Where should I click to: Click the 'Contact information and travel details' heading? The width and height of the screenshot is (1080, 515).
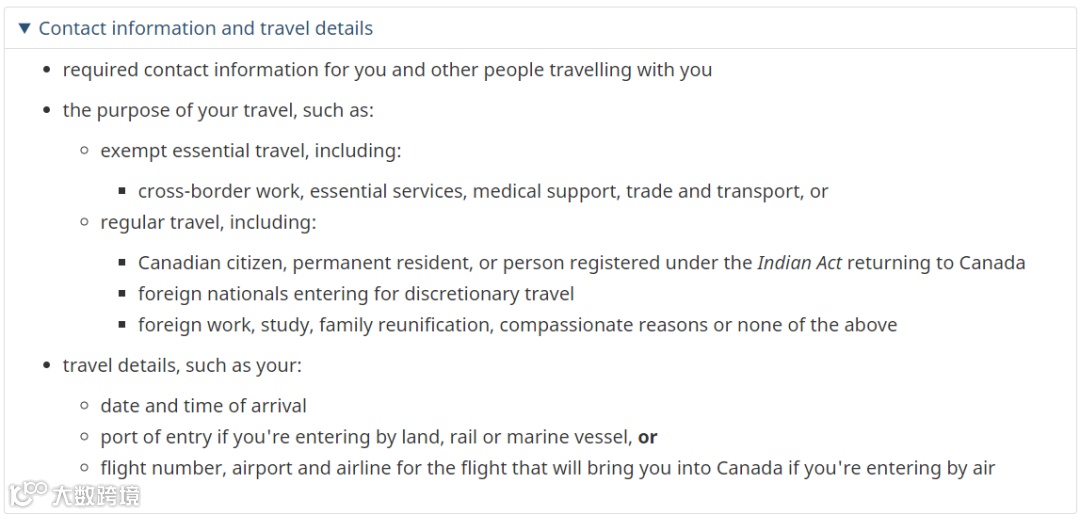coord(205,28)
